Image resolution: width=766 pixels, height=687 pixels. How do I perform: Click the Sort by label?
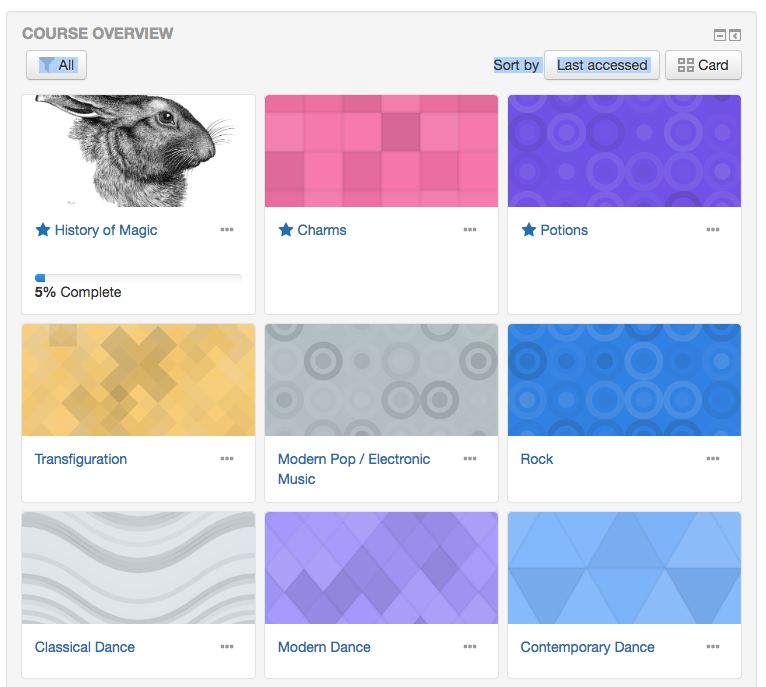516,65
